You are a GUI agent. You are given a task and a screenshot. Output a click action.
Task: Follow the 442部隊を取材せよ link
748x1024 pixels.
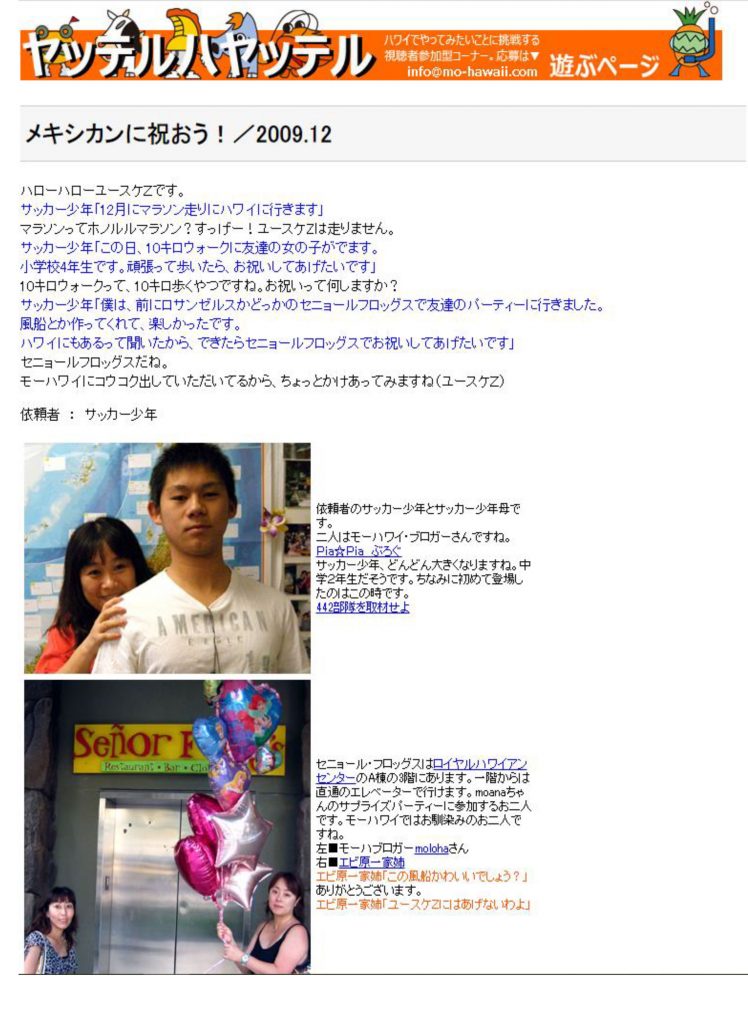363,607
